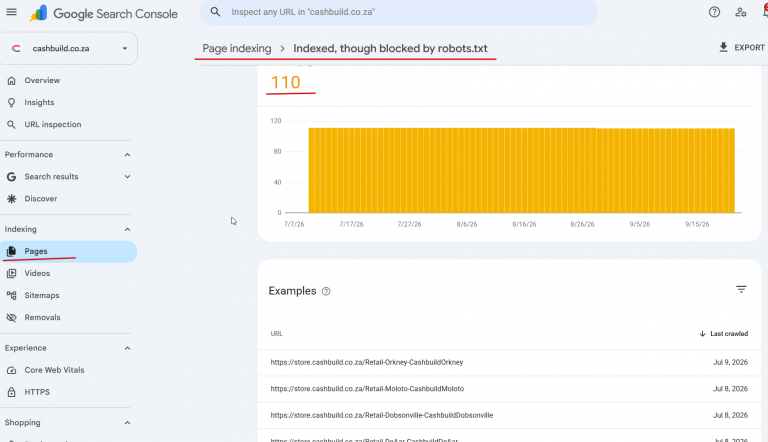Open the Removals tool
The width and height of the screenshot is (768, 442).
43,318
